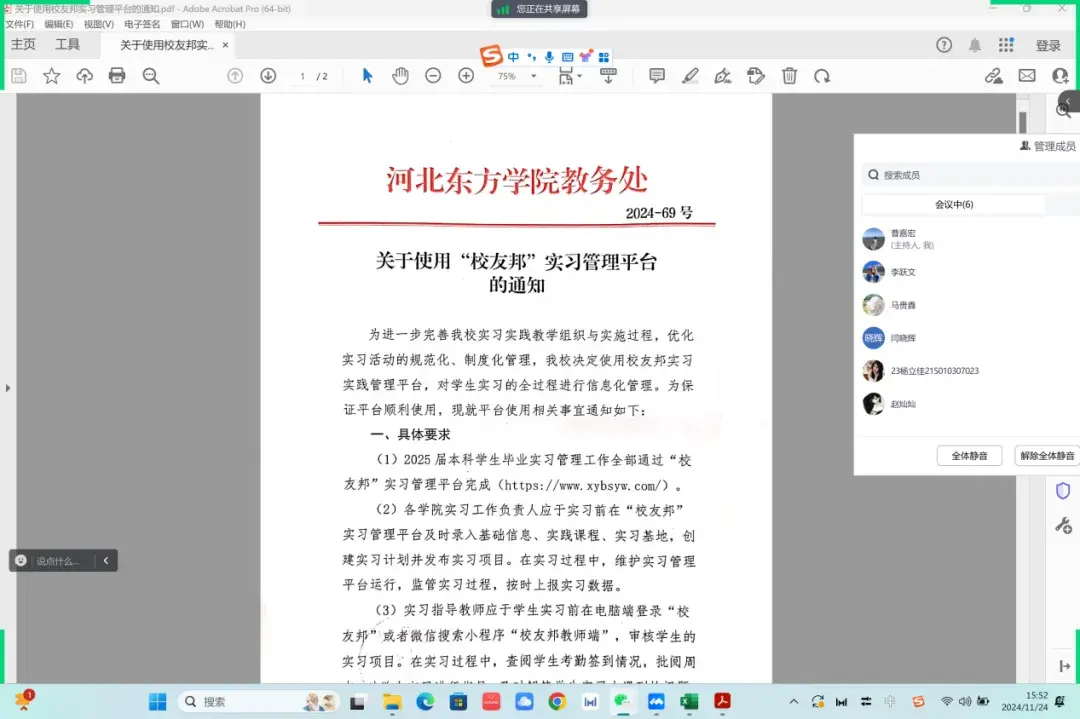
Task: Expand the left navigation pane arrow
Action: click(x=8, y=388)
